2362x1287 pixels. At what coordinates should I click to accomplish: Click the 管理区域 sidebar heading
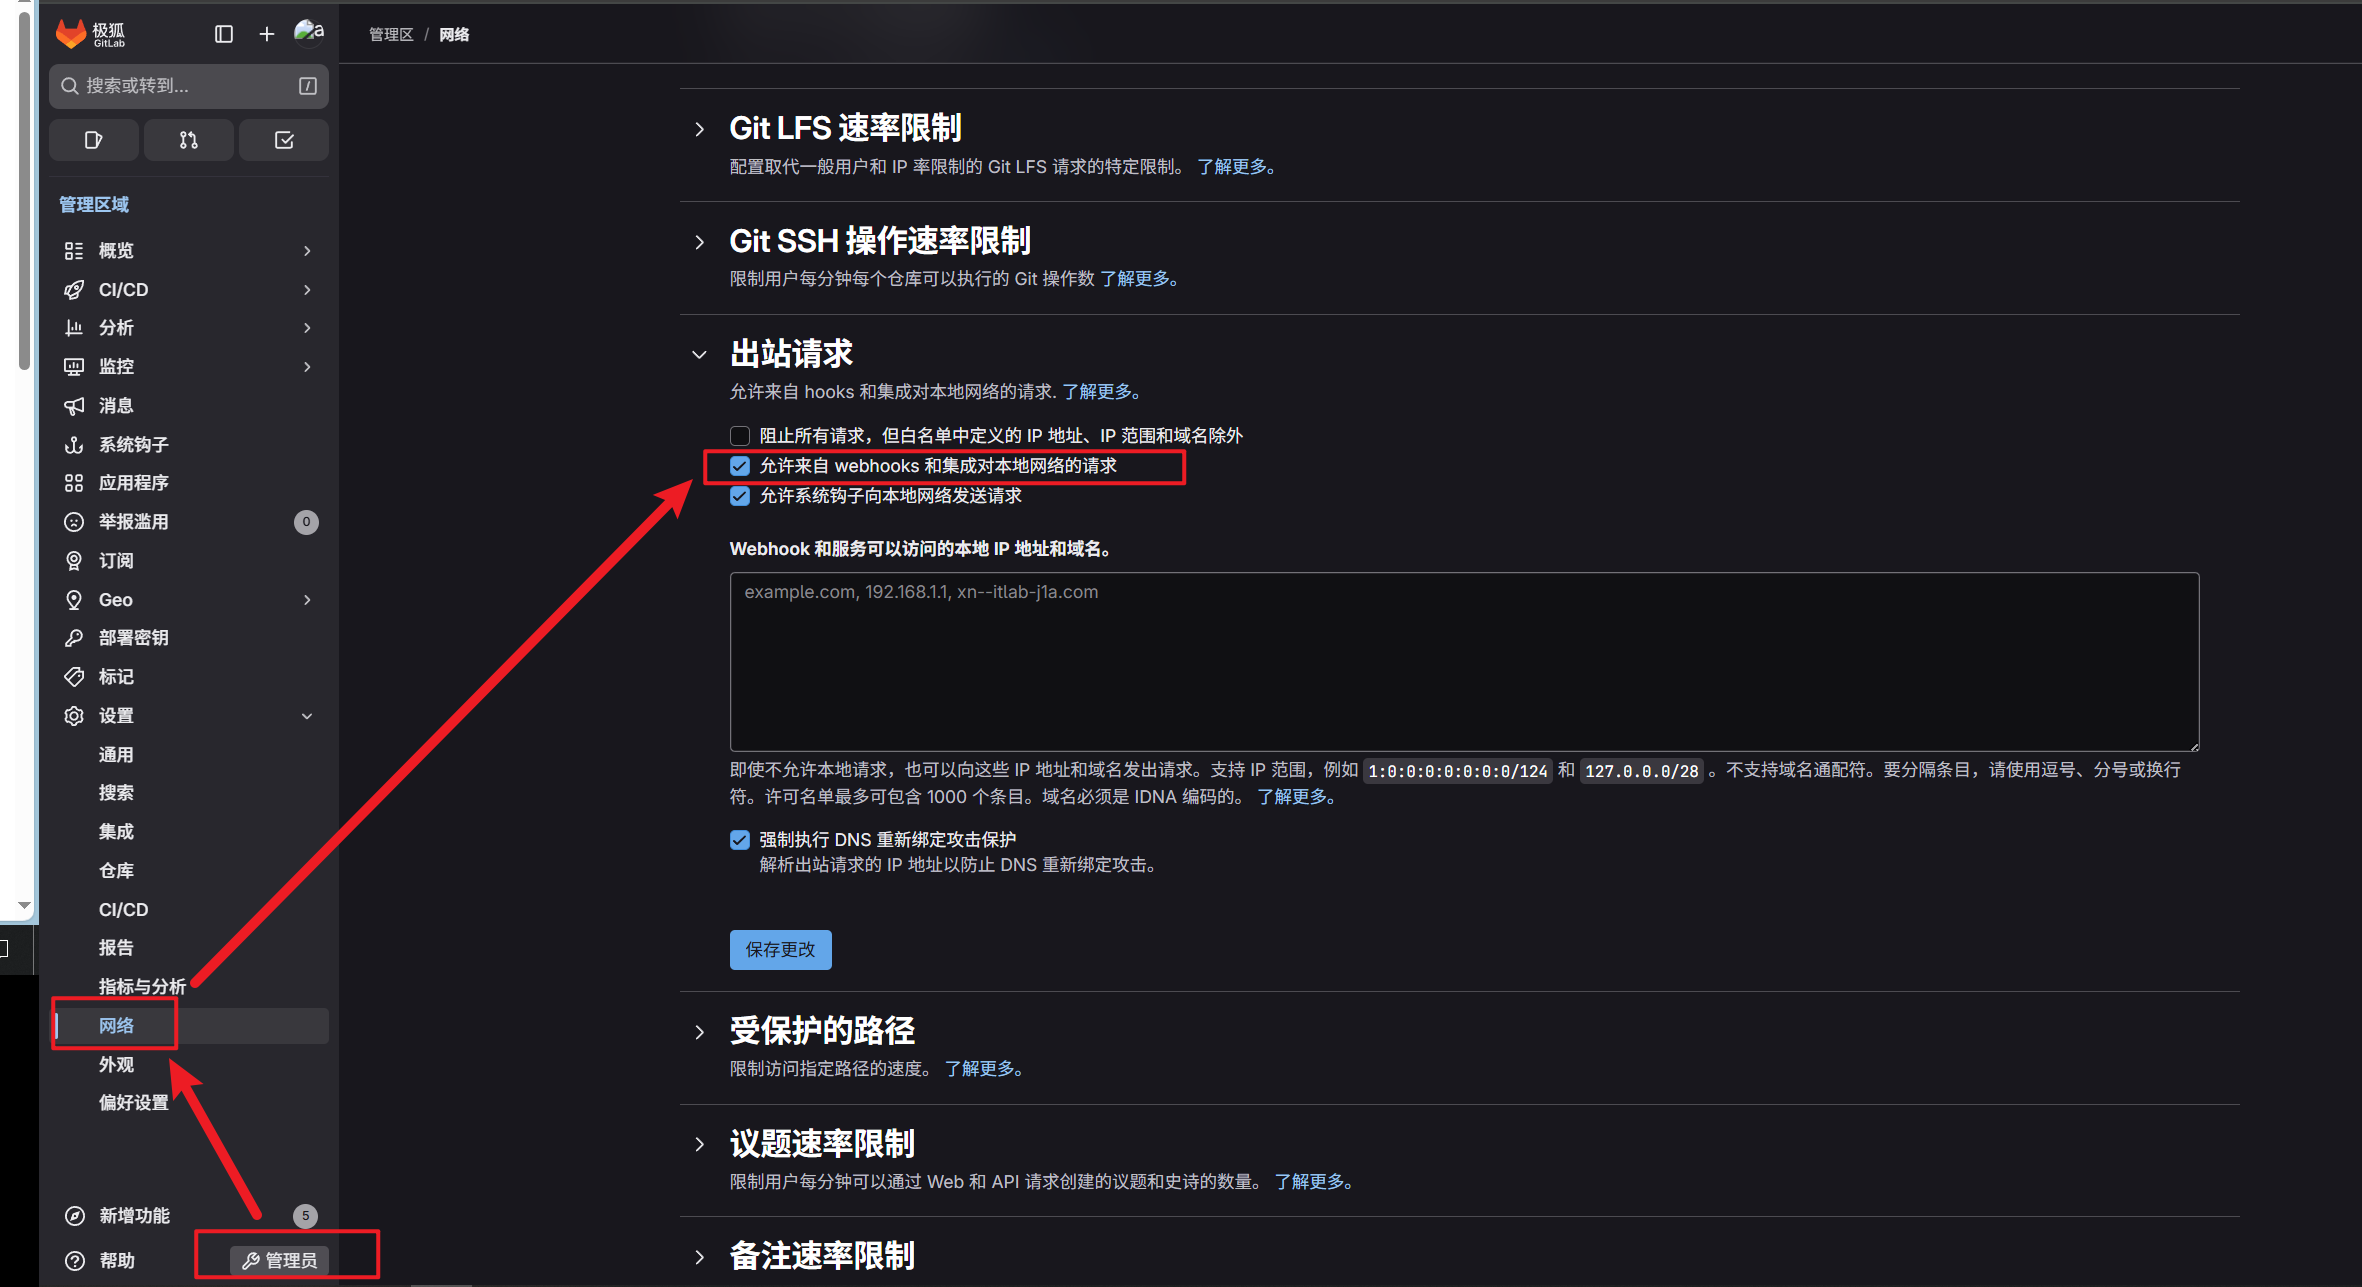tap(94, 205)
